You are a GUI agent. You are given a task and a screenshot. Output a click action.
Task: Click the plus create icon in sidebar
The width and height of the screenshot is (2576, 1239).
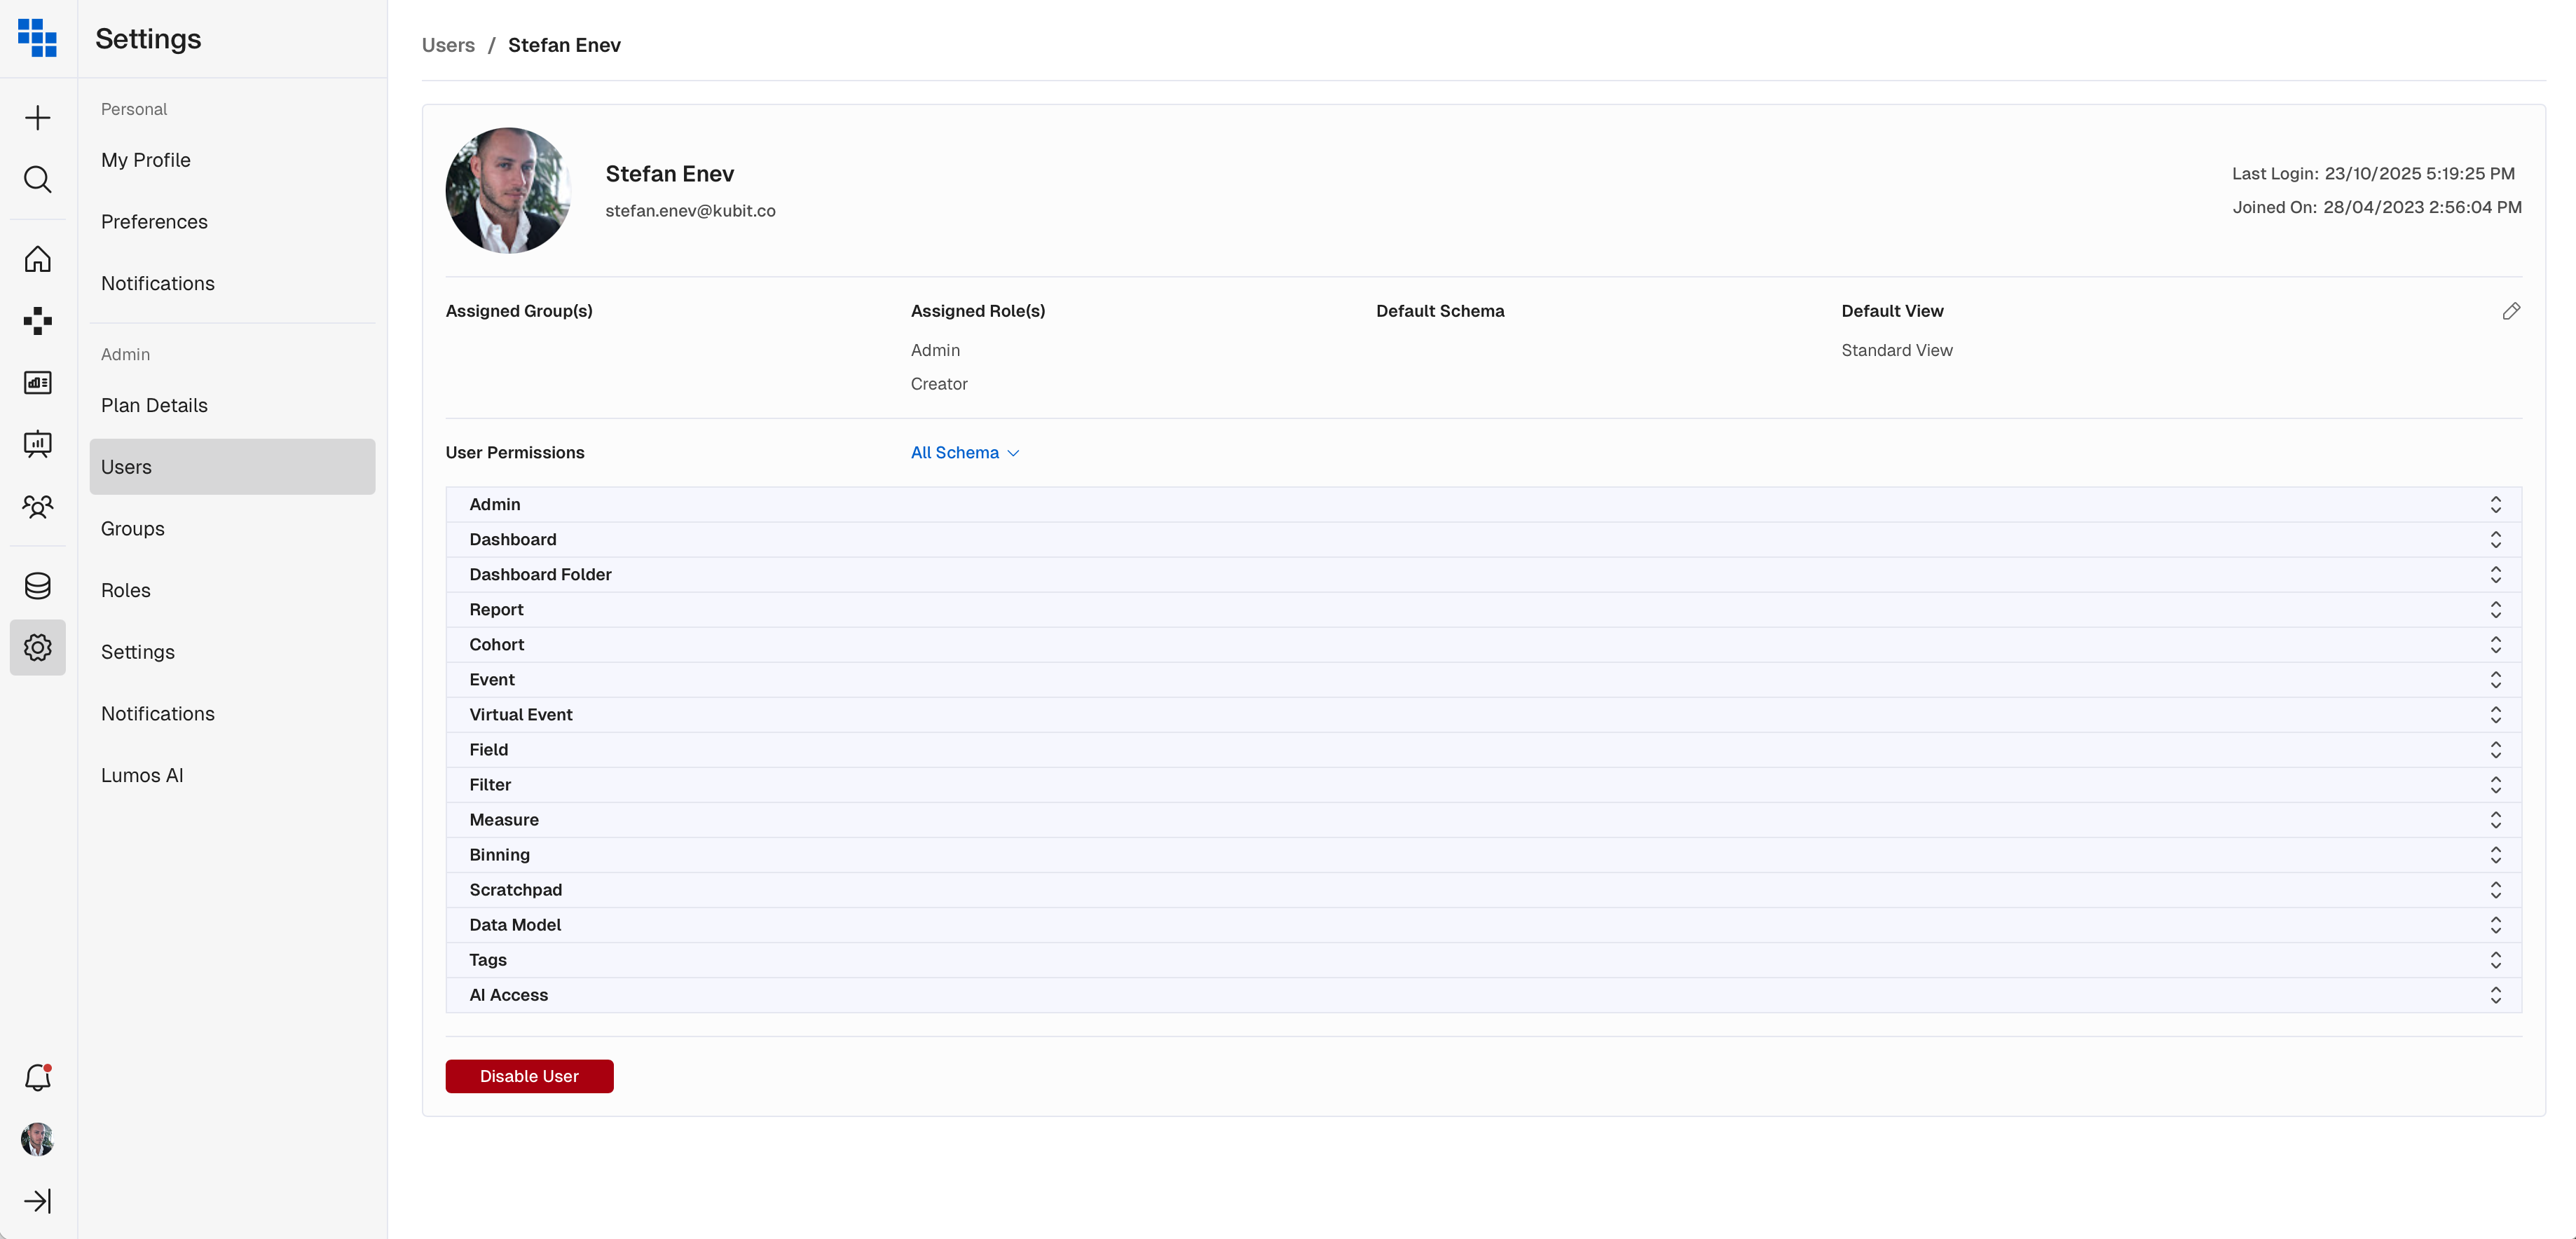pyautogui.click(x=38, y=118)
